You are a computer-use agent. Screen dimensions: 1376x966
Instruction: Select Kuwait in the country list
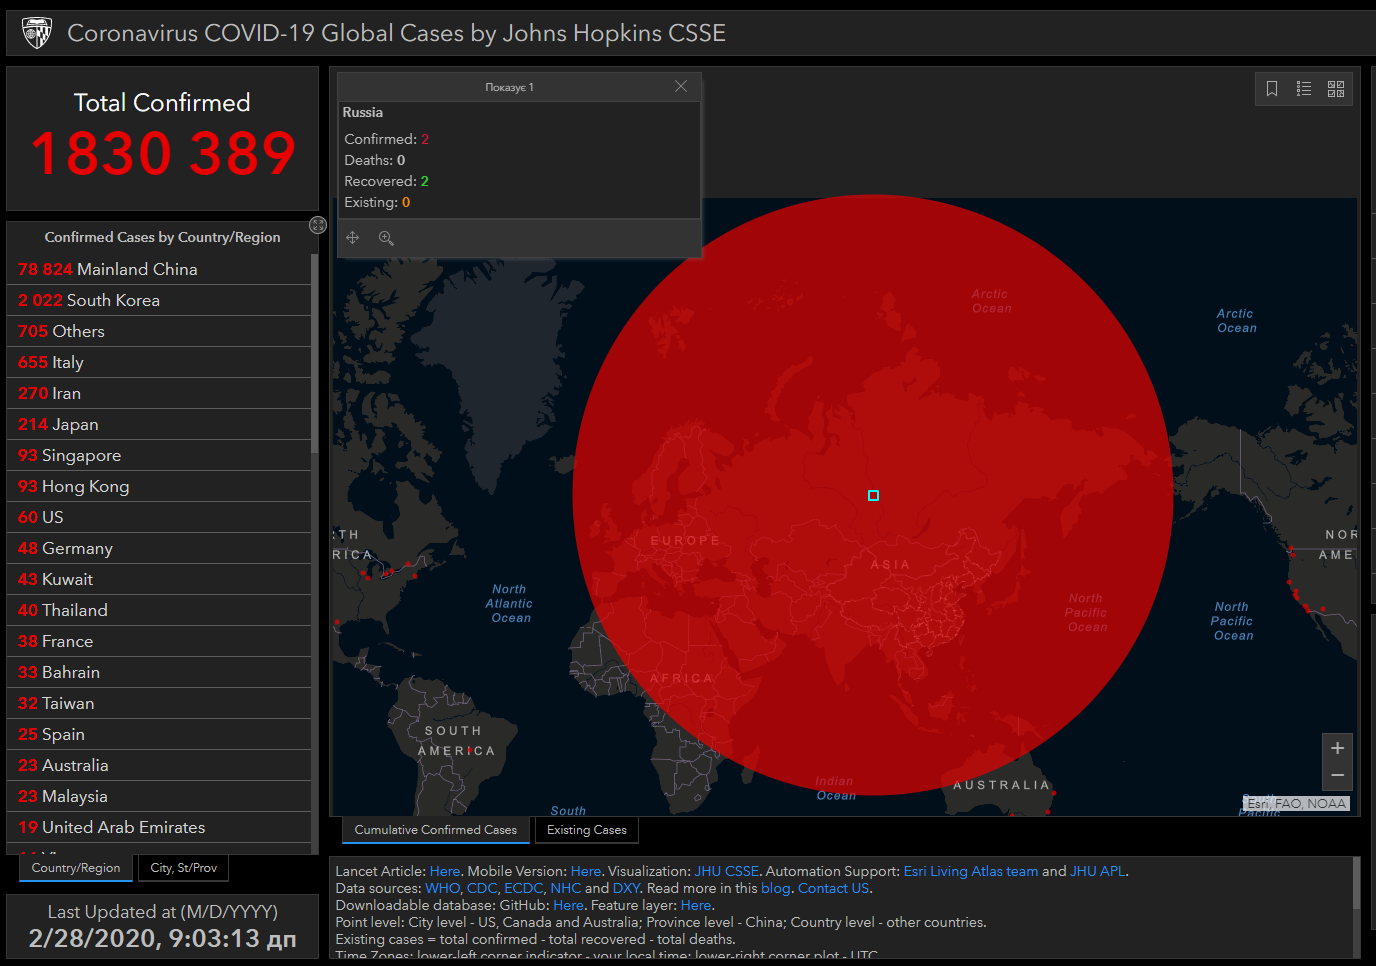click(160, 579)
